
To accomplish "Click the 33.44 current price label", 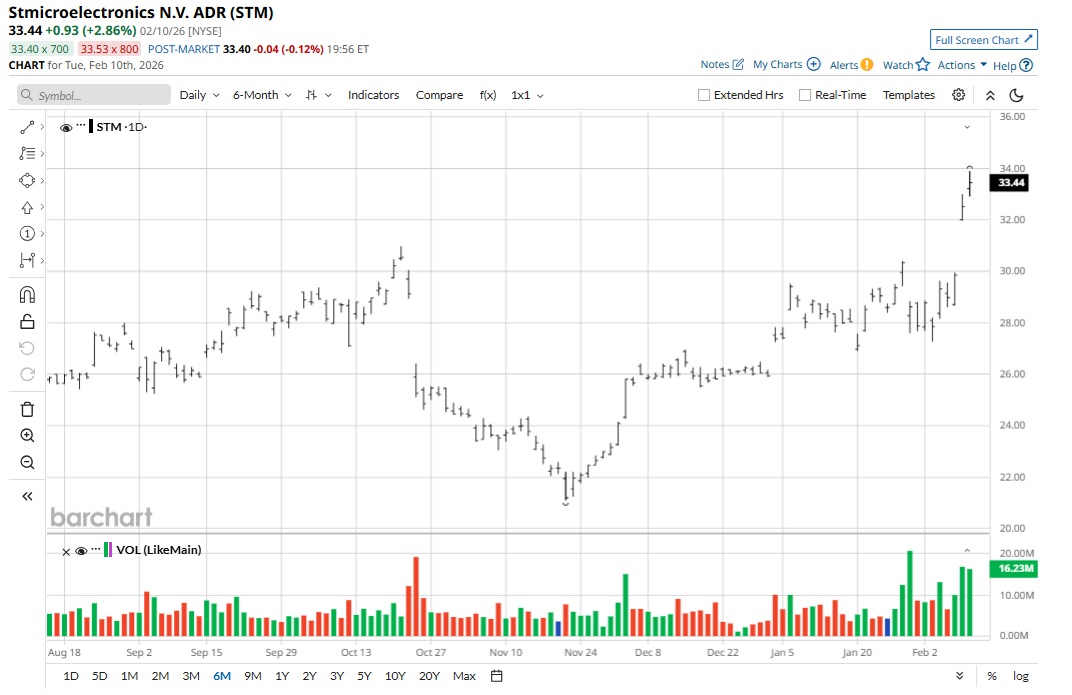I will point(1009,182).
